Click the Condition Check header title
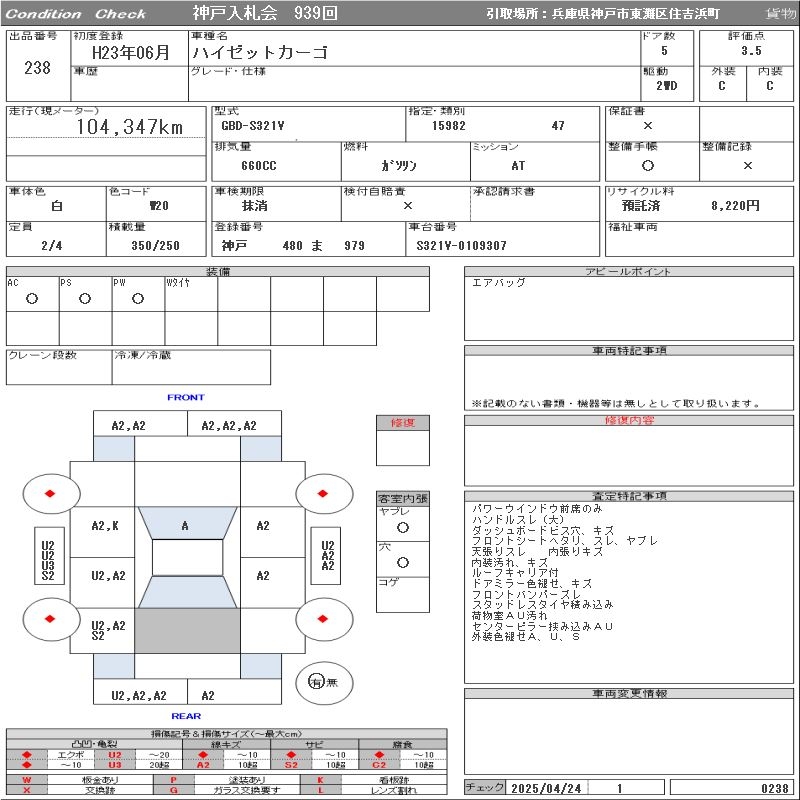This screenshot has width=800, height=800. coord(76,14)
